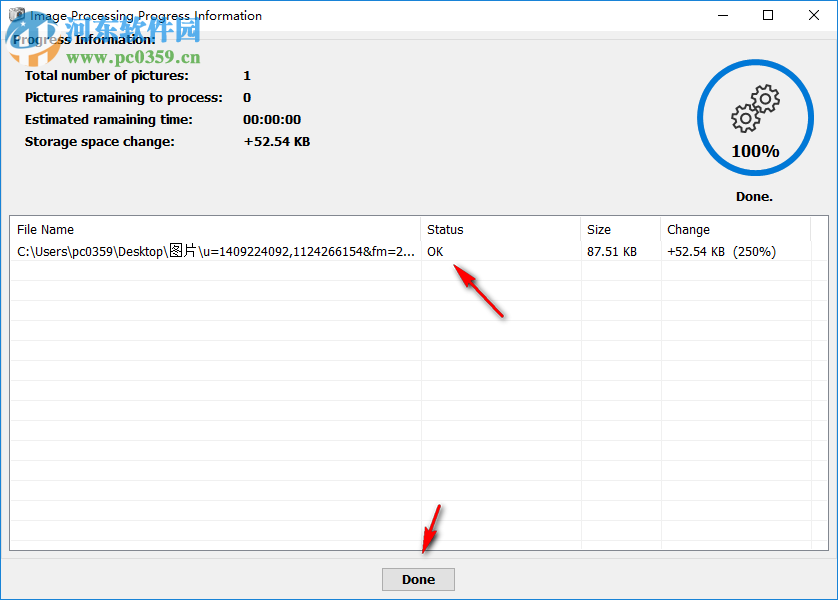Click the Storage space change value +52.54 KB
Viewport: 838px width, 600px height.
point(277,141)
